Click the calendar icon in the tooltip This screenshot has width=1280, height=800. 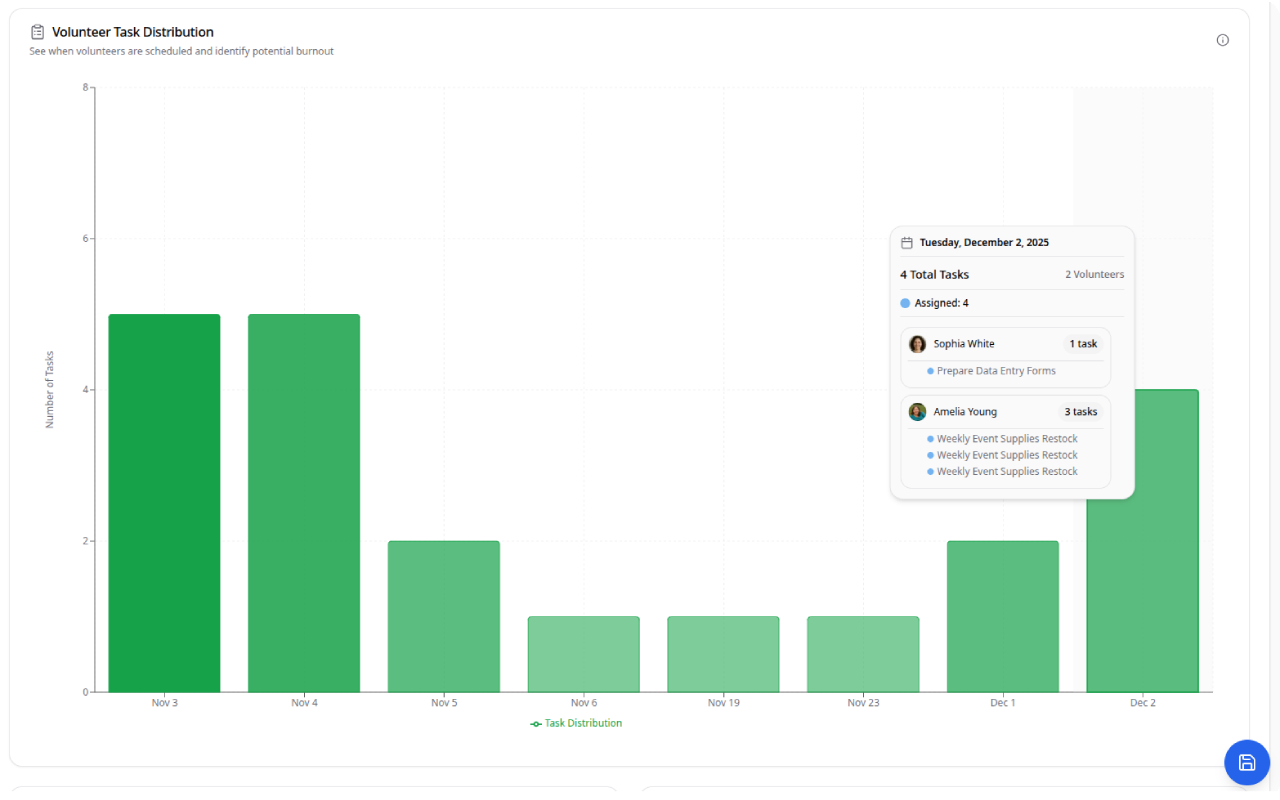[x=907, y=243]
